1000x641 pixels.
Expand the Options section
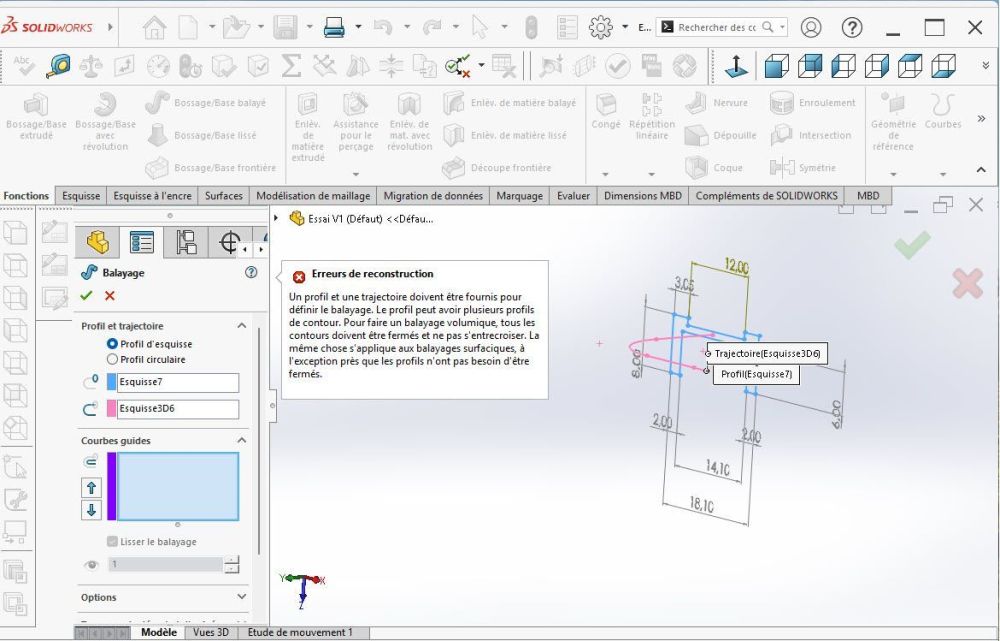click(x=241, y=598)
